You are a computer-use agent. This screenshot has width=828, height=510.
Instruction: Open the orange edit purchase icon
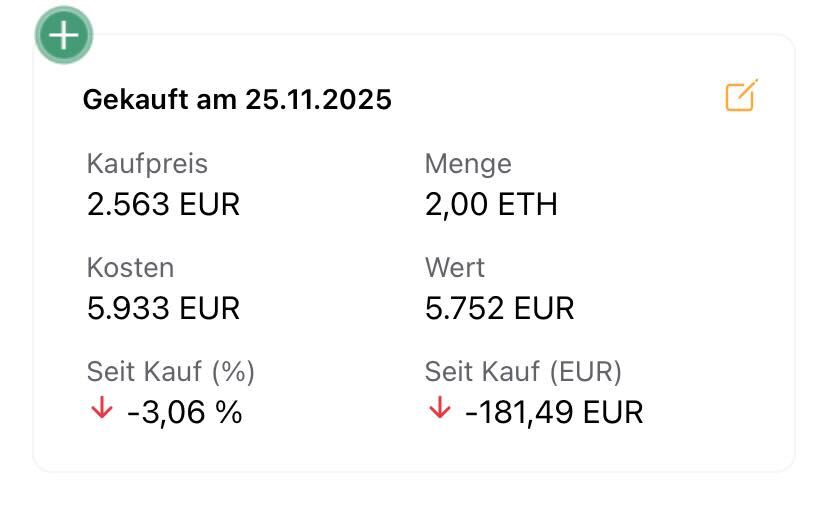tap(741, 97)
